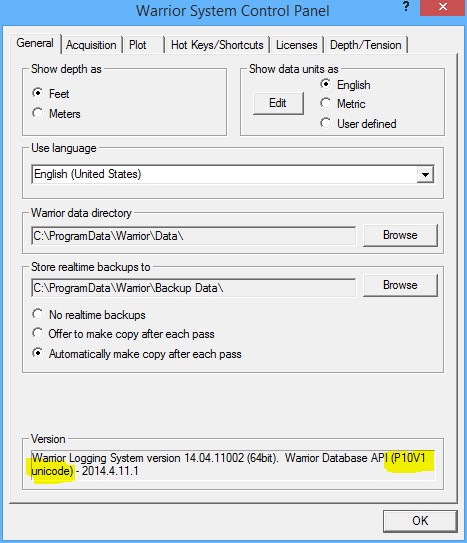Browse for Warrior data directory
The image size is (467, 543).
click(x=400, y=235)
